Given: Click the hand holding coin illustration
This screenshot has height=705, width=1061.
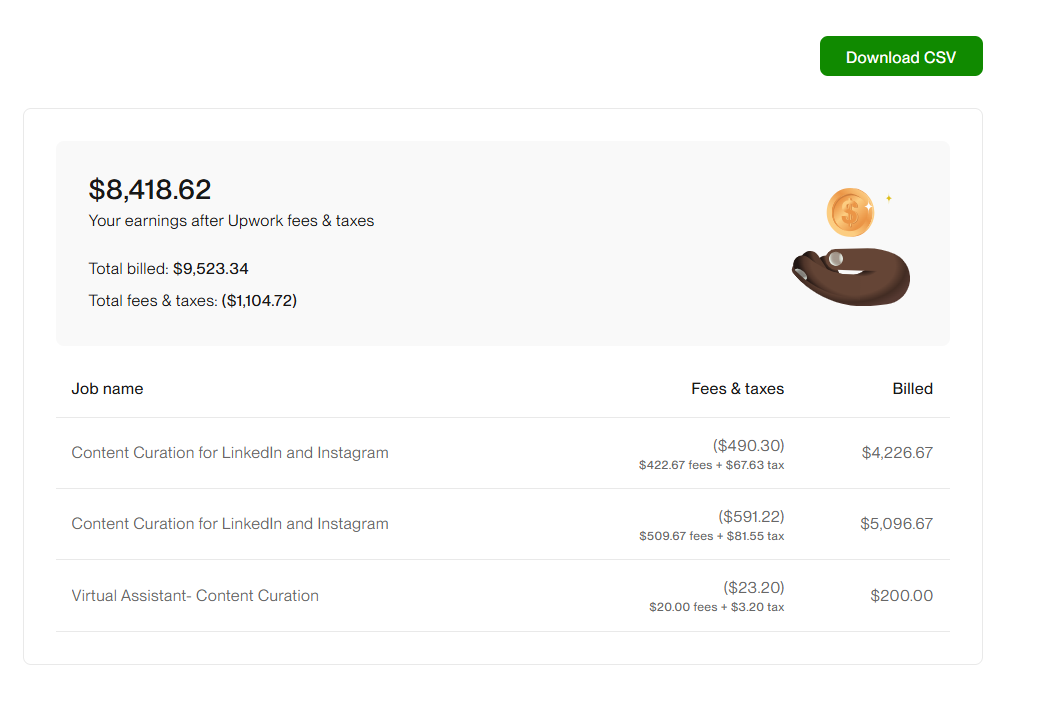Looking at the screenshot, I should tap(851, 275).
